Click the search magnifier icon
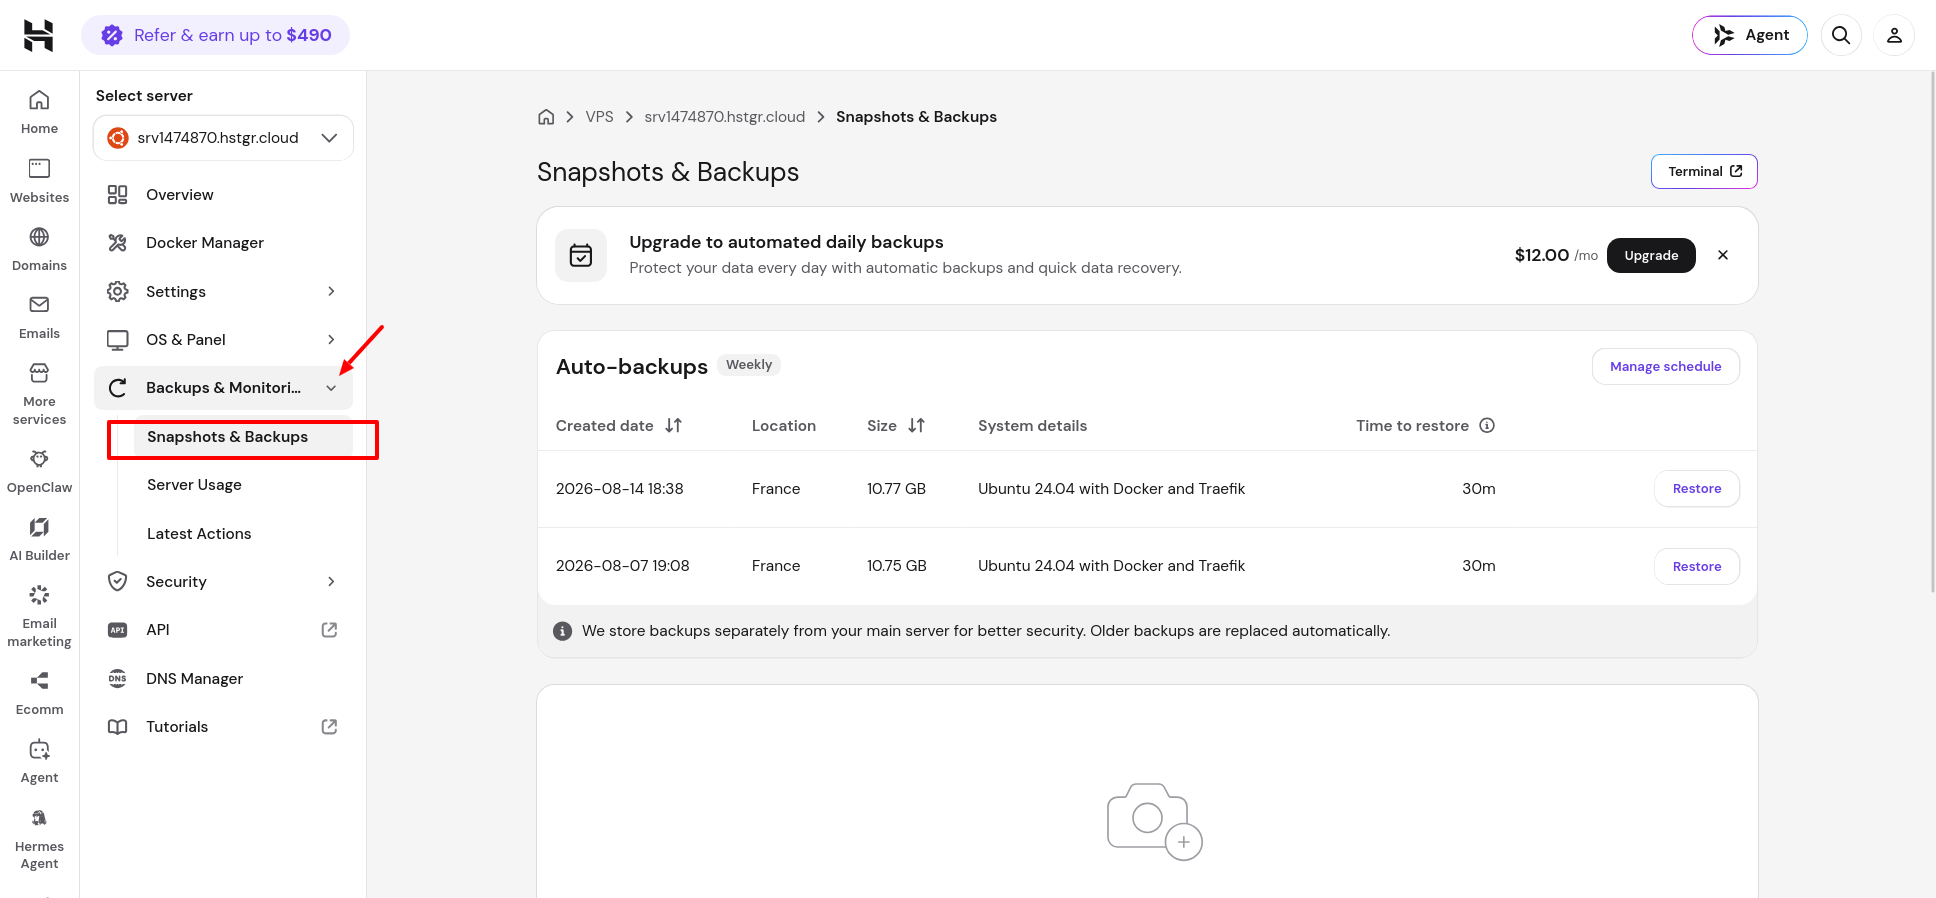Image resolution: width=1936 pixels, height=898 pixels. point(1840,35)
